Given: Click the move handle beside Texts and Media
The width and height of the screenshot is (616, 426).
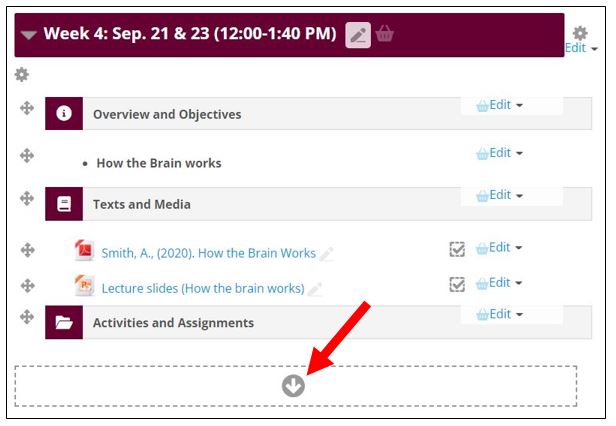Looking at the screenshot, I should 27,198.
